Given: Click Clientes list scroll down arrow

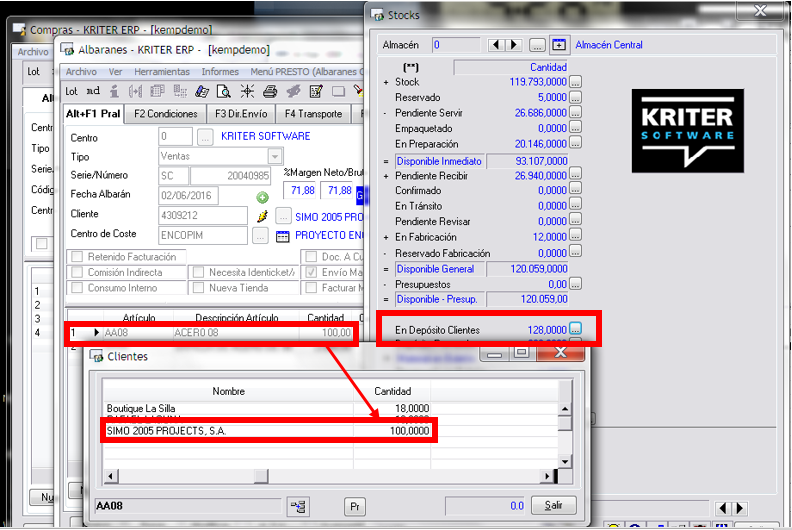Looking at the screenshot, I should coord(565,461).
